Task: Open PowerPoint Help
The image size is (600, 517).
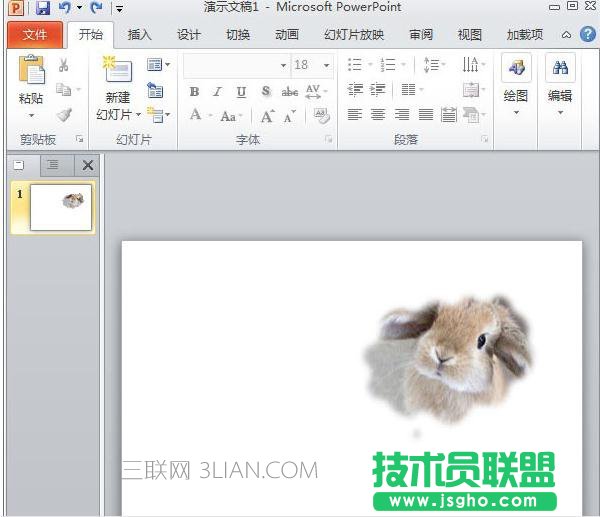Action: click(588, 34)
